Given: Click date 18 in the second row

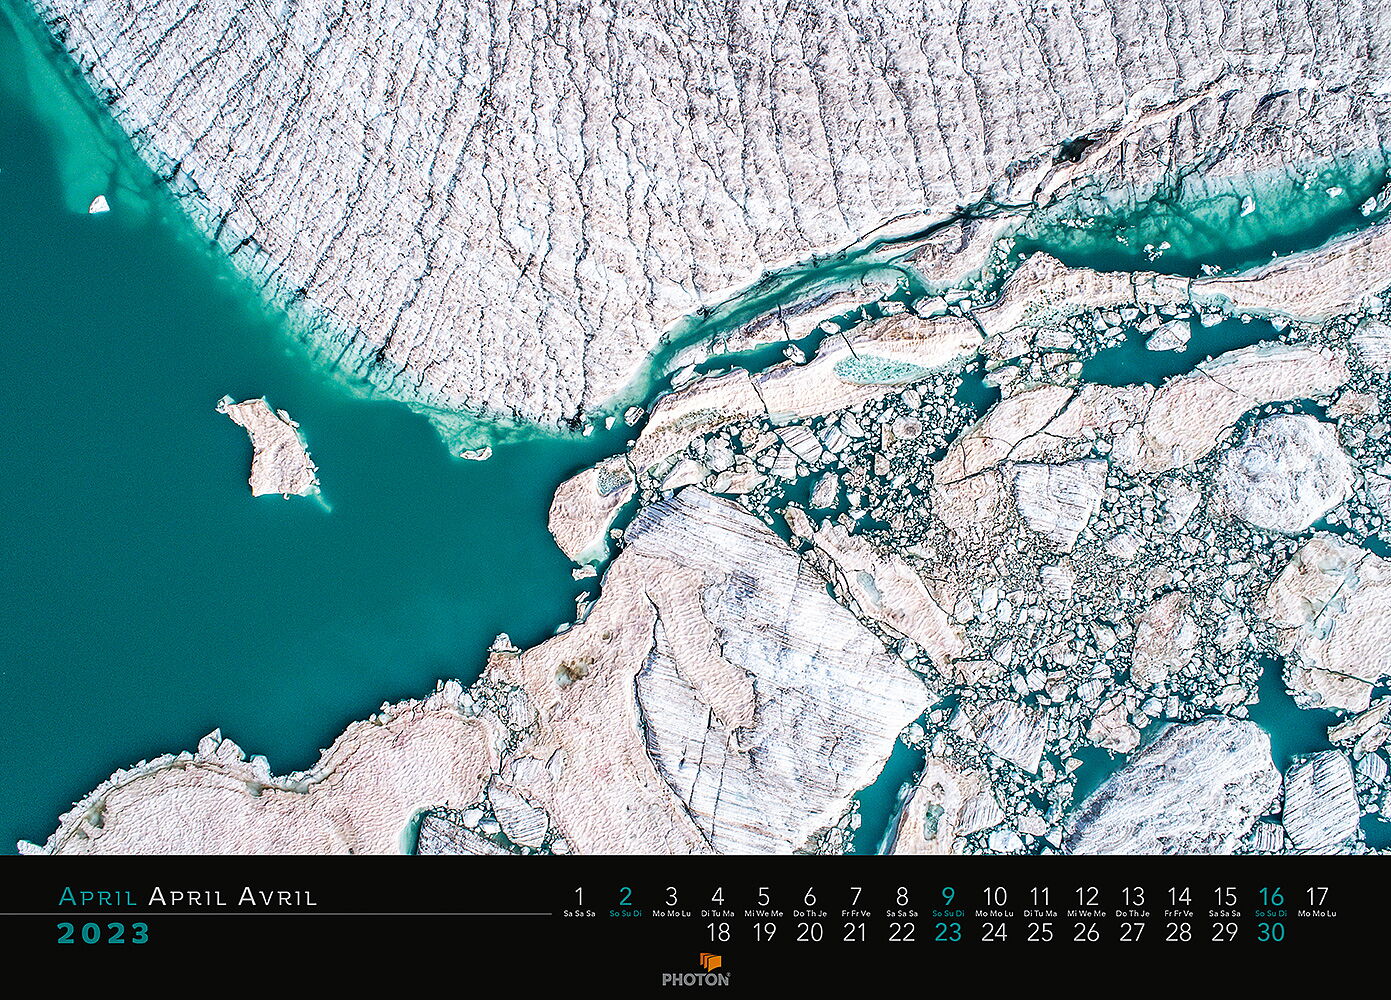Looking at the screenshot, I should coord(718,933).
